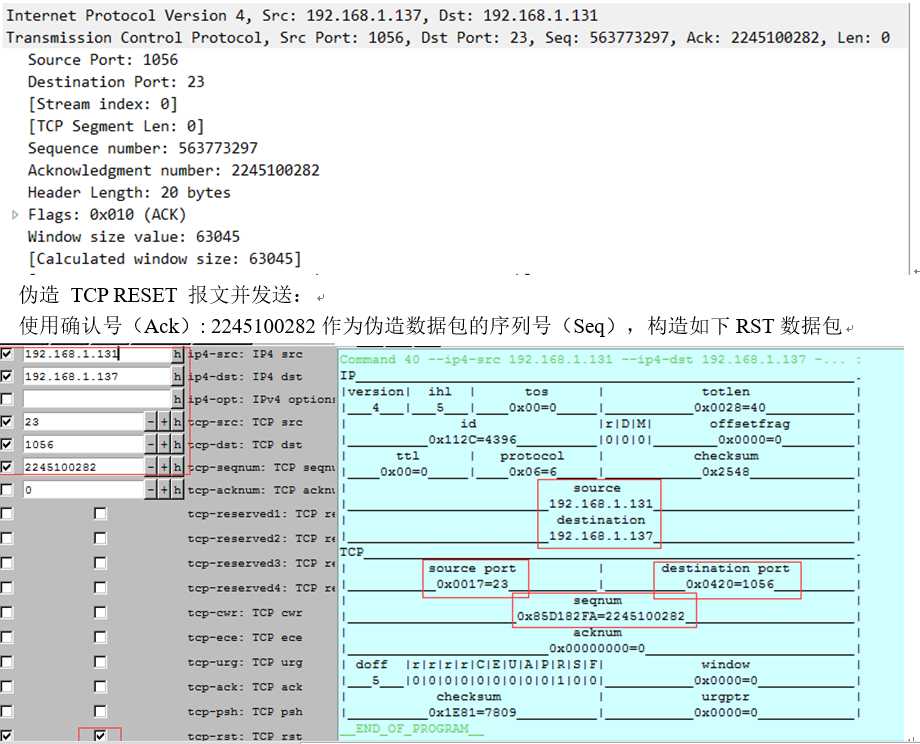This screenshot has width=920, height=744.
Task: Click the 'h' help button for ip4-src
Action: [x=178, y=354]
